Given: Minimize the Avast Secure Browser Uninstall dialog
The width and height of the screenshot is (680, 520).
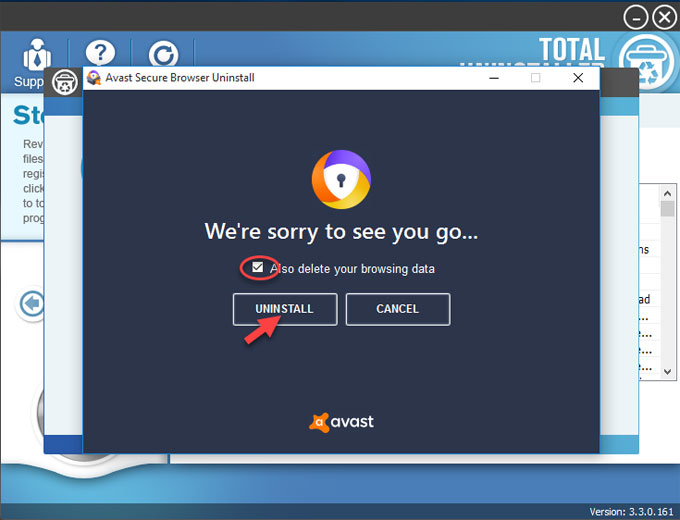Looking at the screenshot, I should [494, 78].
